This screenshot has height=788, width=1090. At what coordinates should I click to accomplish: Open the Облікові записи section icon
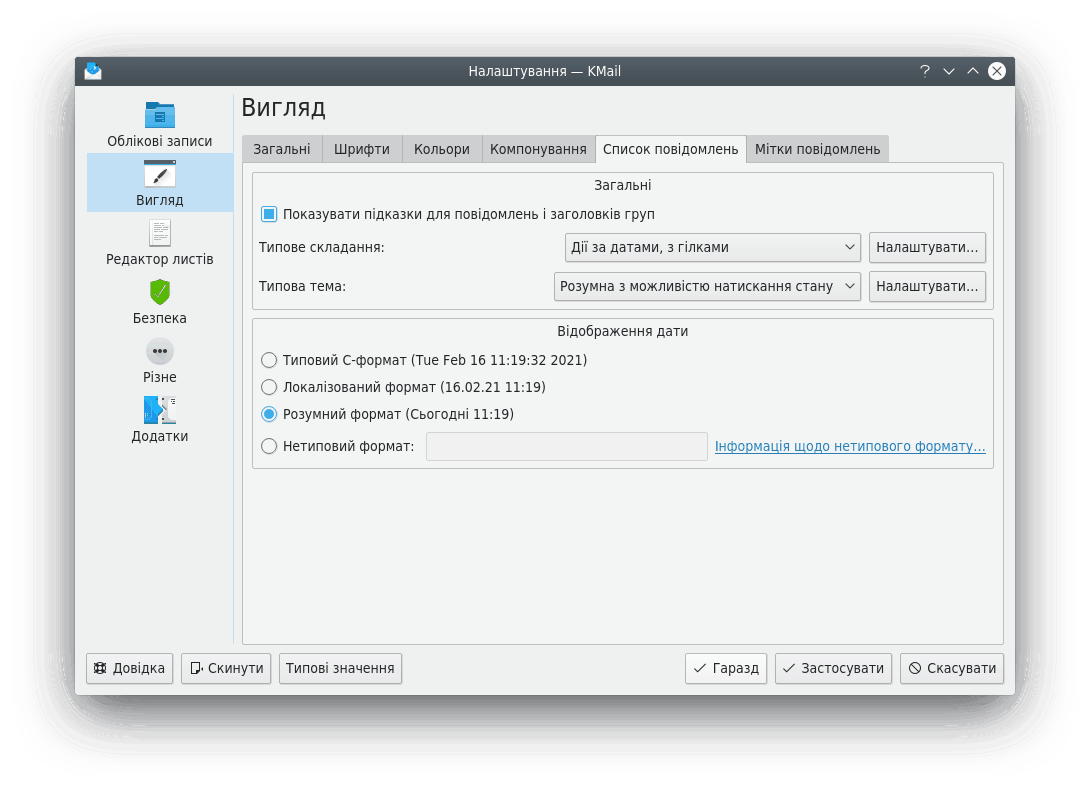point(160,114)
